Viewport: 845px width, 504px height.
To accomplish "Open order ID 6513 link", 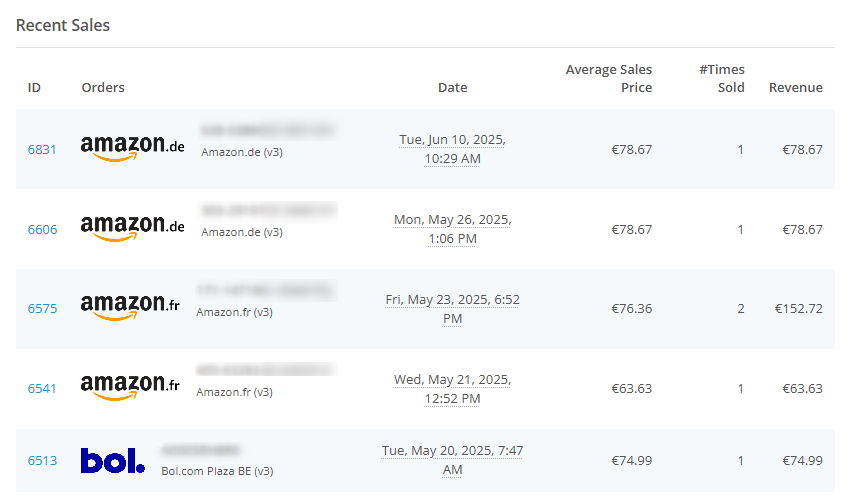I will (42, 460).
